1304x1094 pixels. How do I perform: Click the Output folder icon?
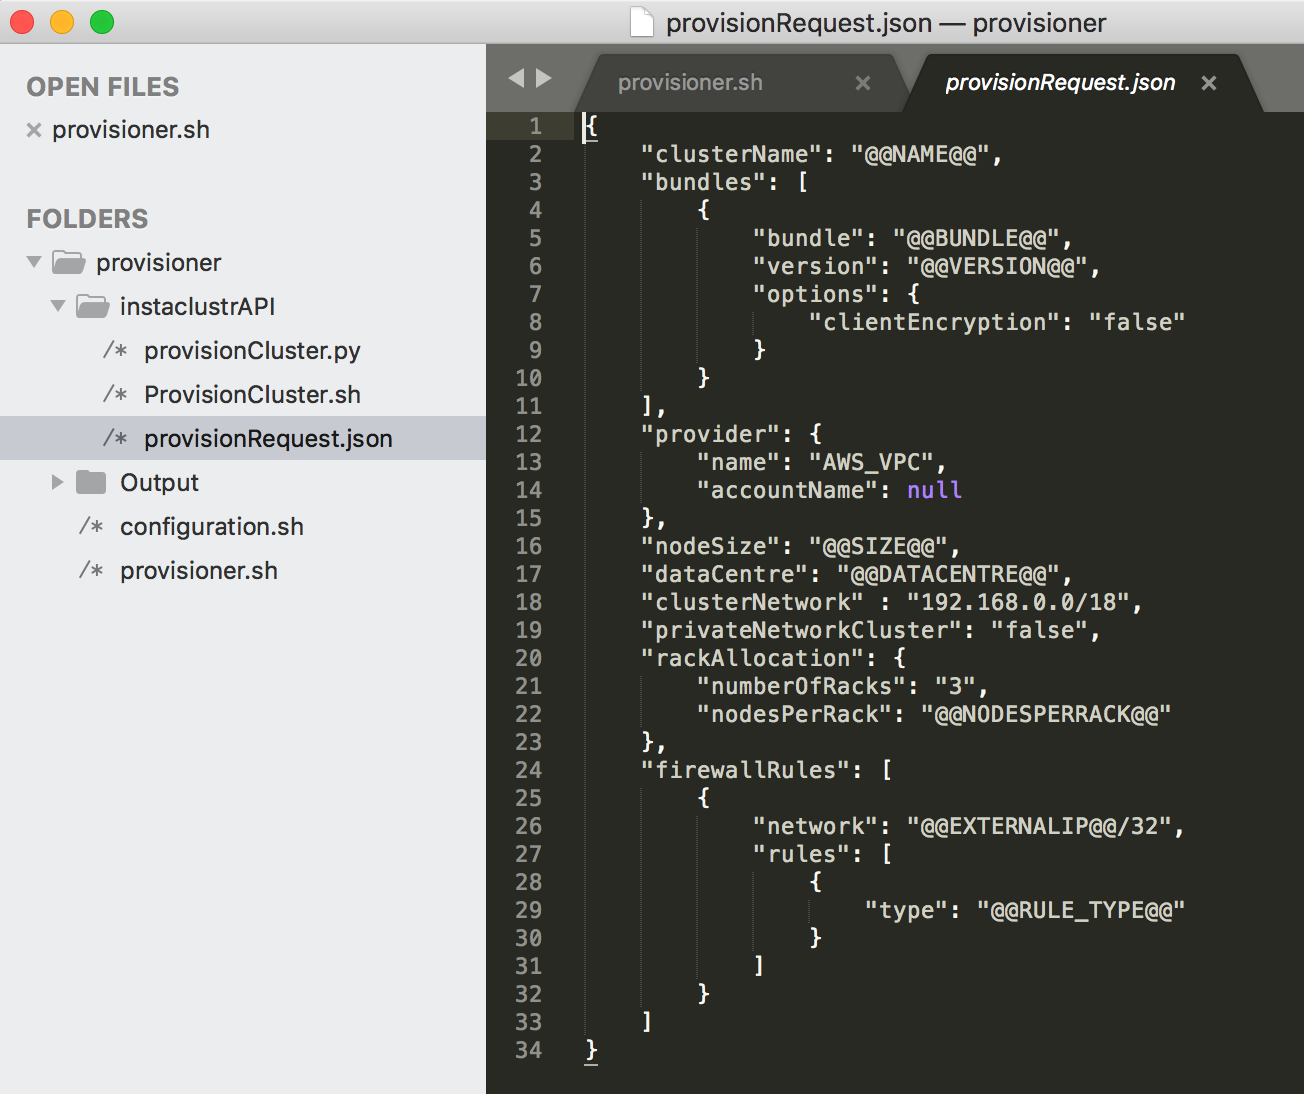click(92, 482)
